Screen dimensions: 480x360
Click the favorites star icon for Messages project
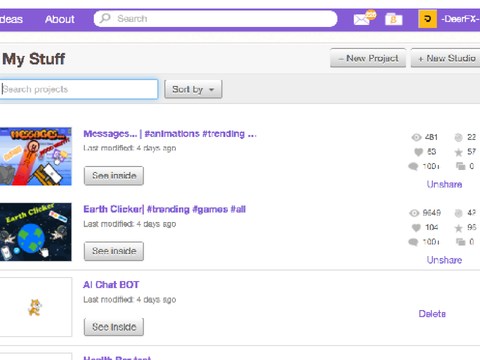click(459, 152)
